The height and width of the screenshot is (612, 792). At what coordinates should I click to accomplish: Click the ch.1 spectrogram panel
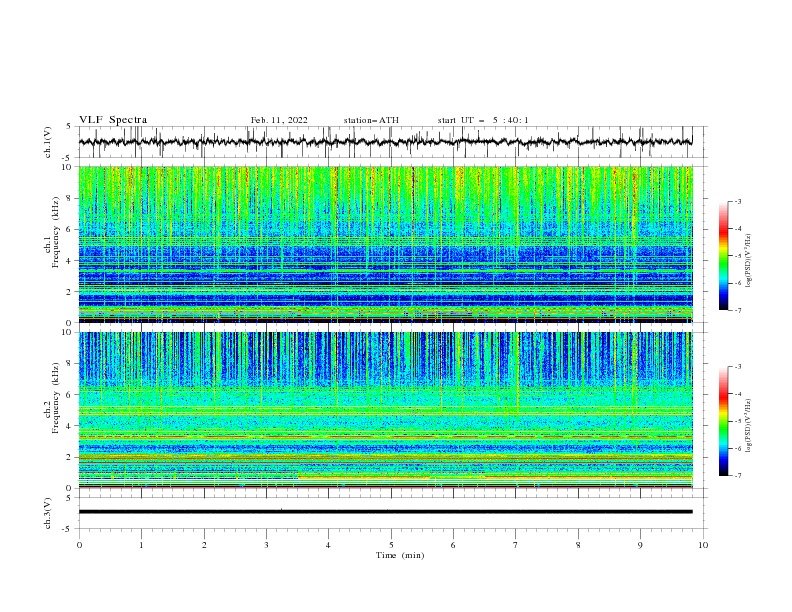click(385, 244)
